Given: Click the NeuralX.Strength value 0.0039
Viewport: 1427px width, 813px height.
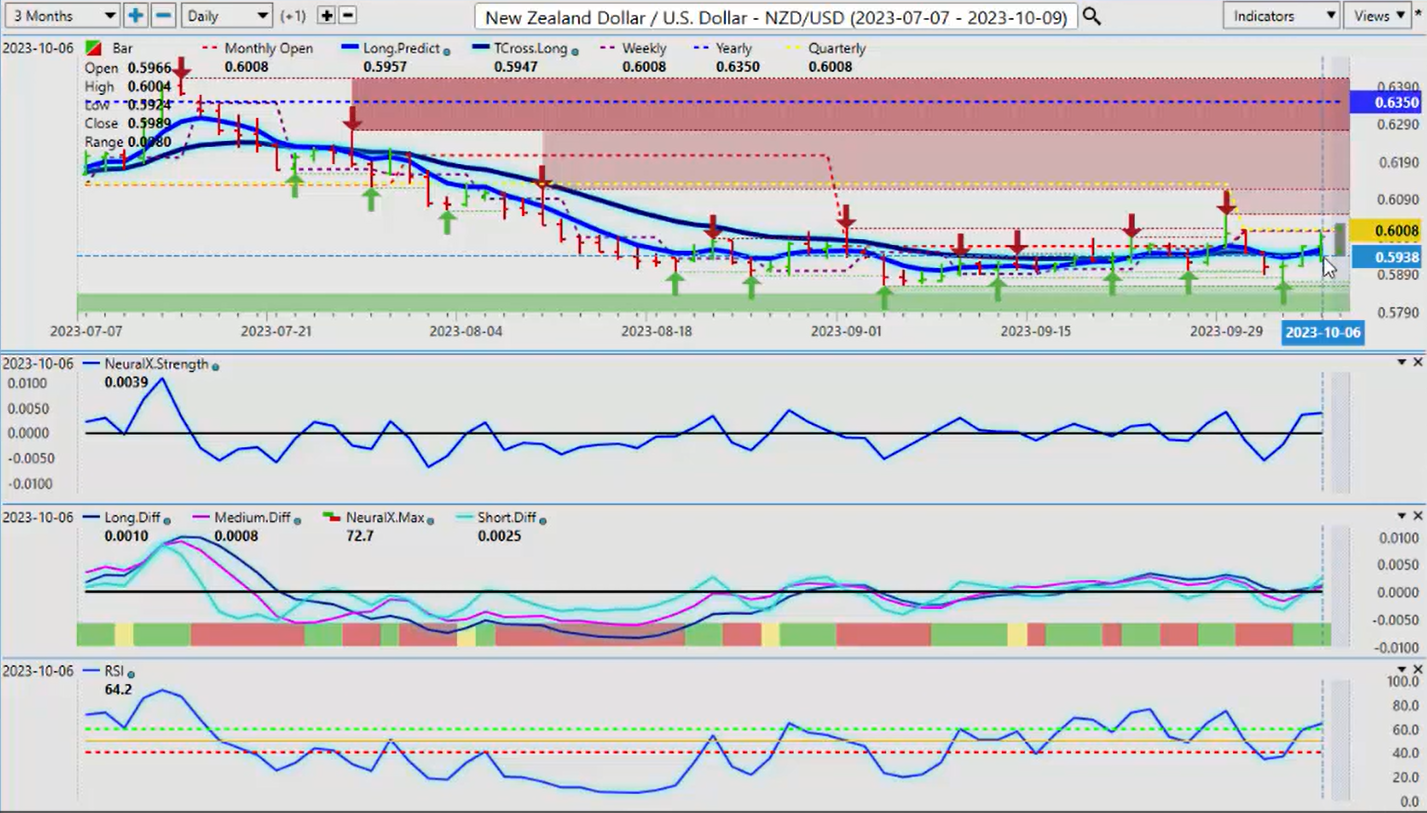Looking at the screenshot, I should click(126, 382).
